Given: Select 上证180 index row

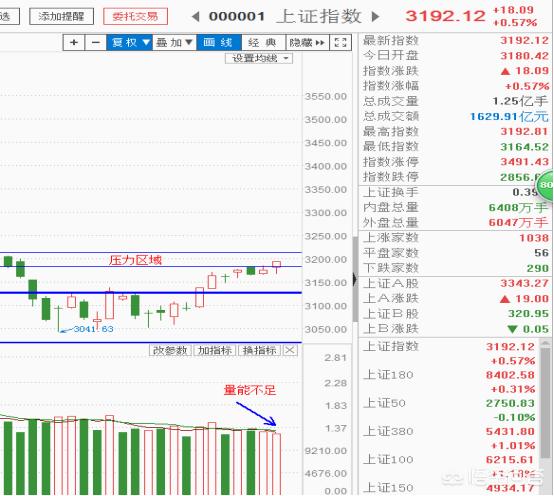Looking at the screenshot, I should coord(449,382).
